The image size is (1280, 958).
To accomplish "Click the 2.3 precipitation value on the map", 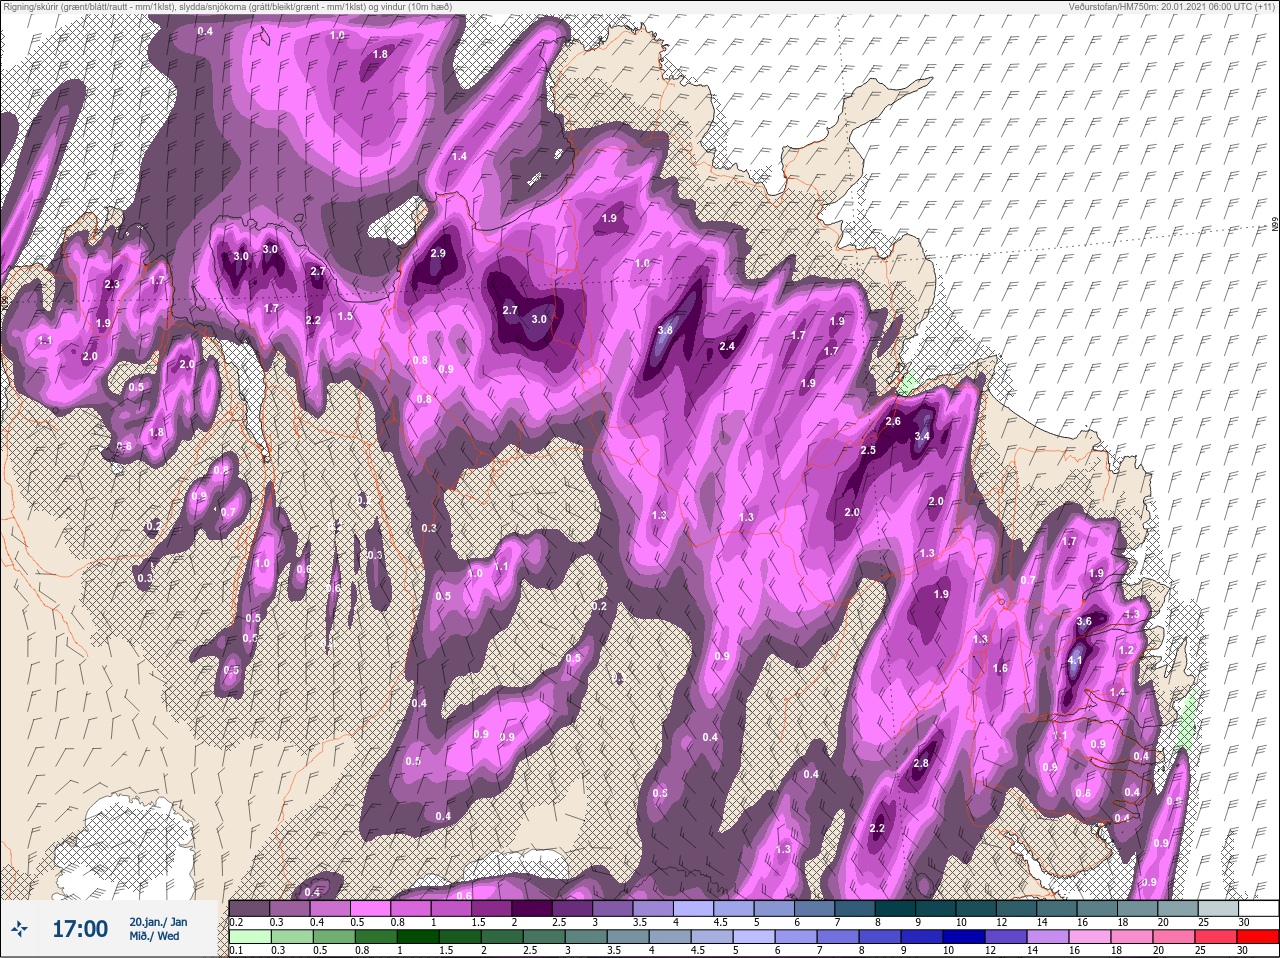I will (x=112, y=285).
